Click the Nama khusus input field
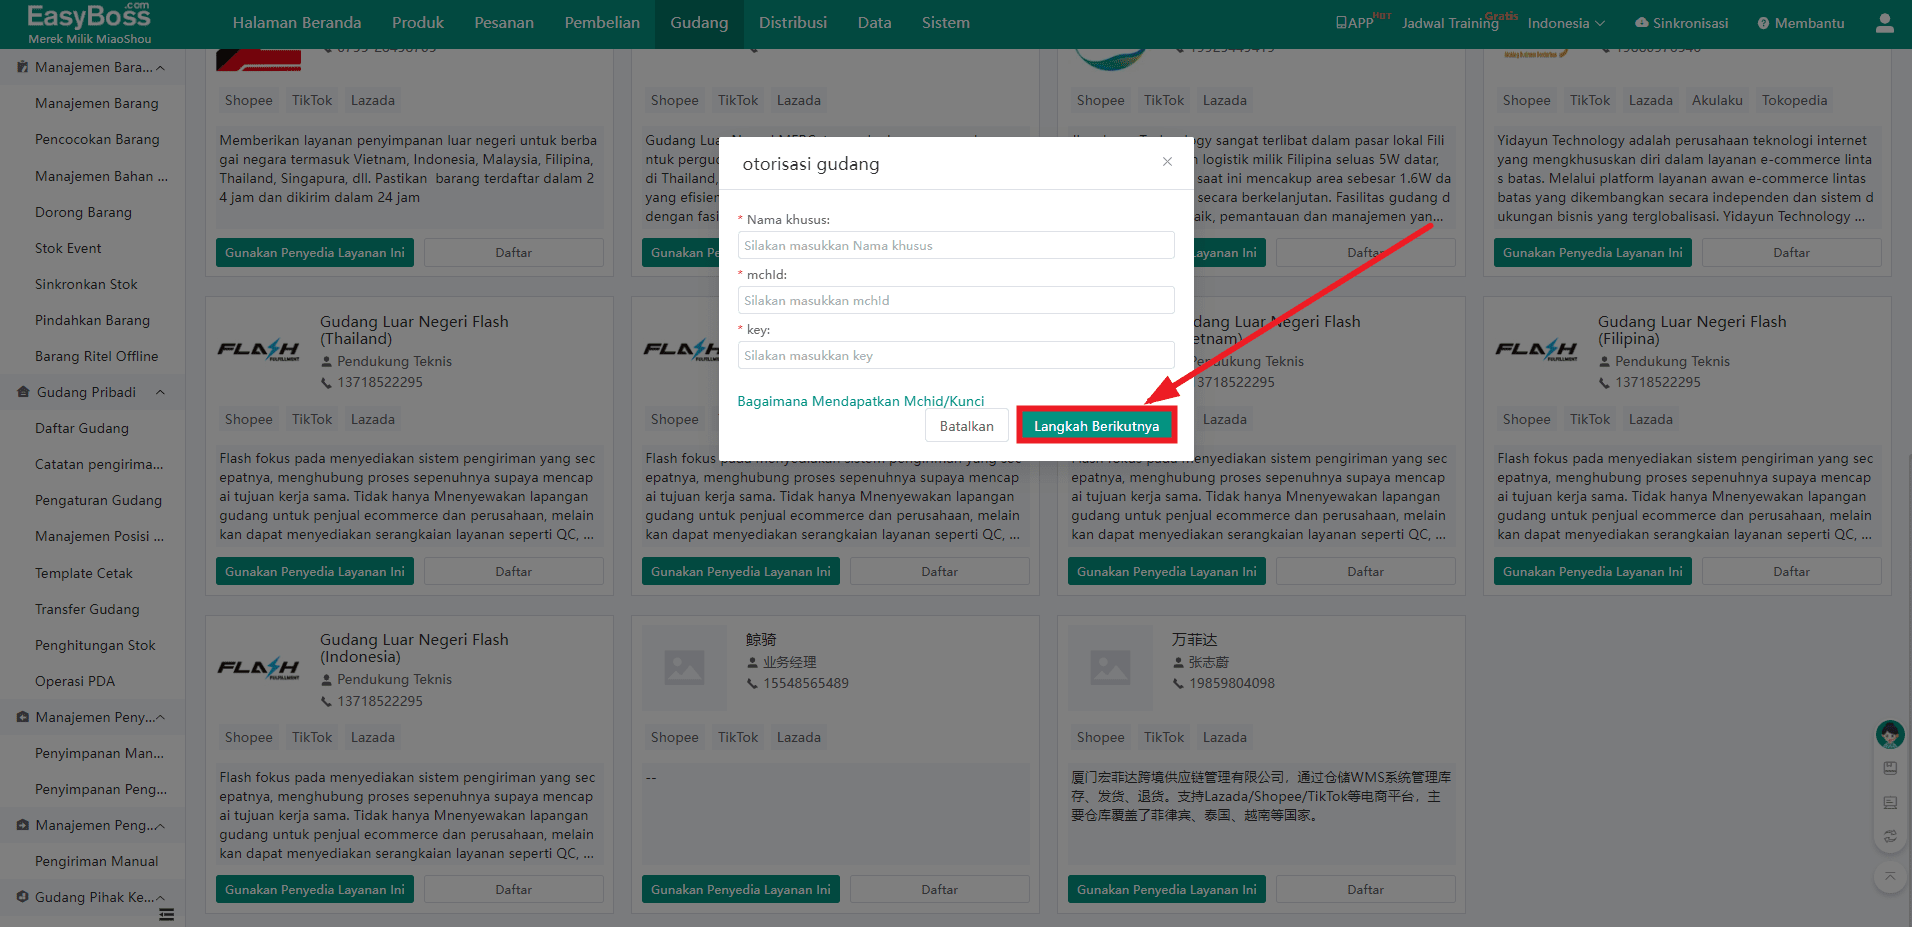This screenshot has width=1912, height=927. [x=956, y=245]
